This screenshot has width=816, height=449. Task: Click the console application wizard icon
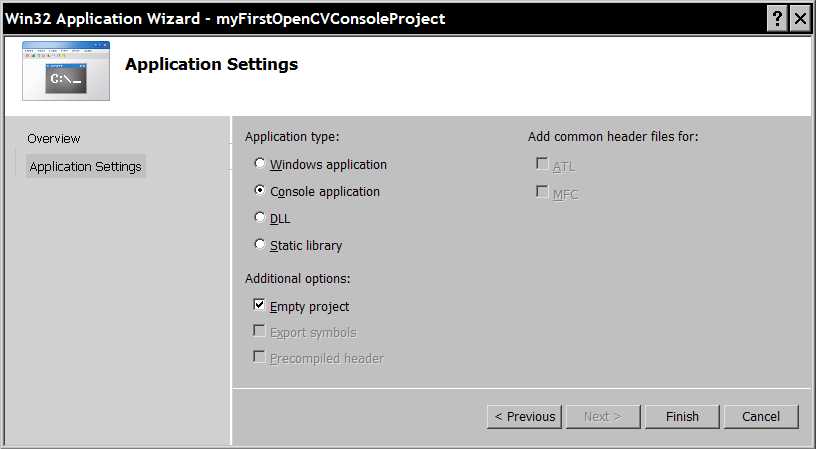tap(66, 71)
